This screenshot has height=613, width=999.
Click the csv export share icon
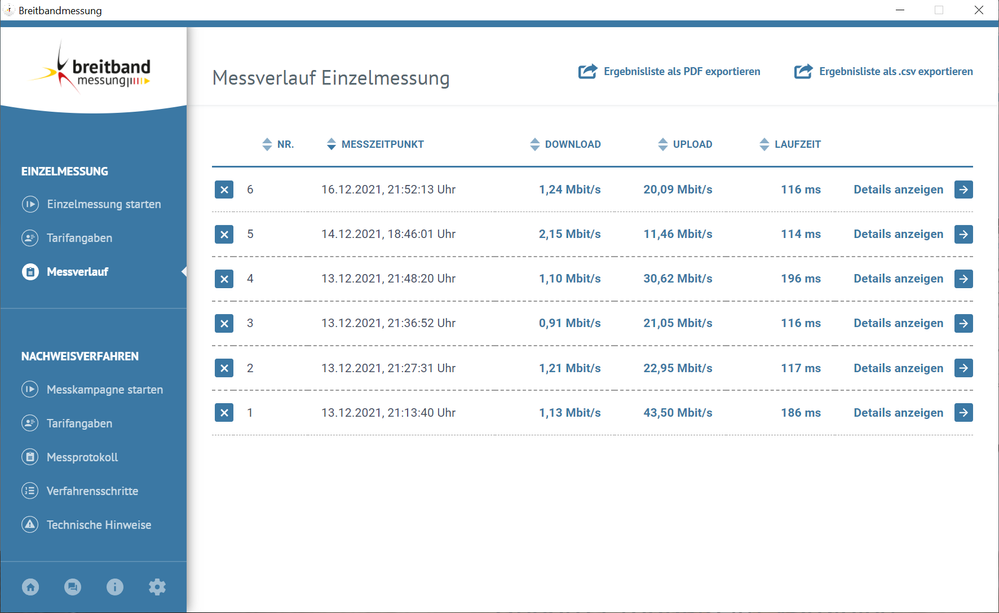tap(803, 71)
